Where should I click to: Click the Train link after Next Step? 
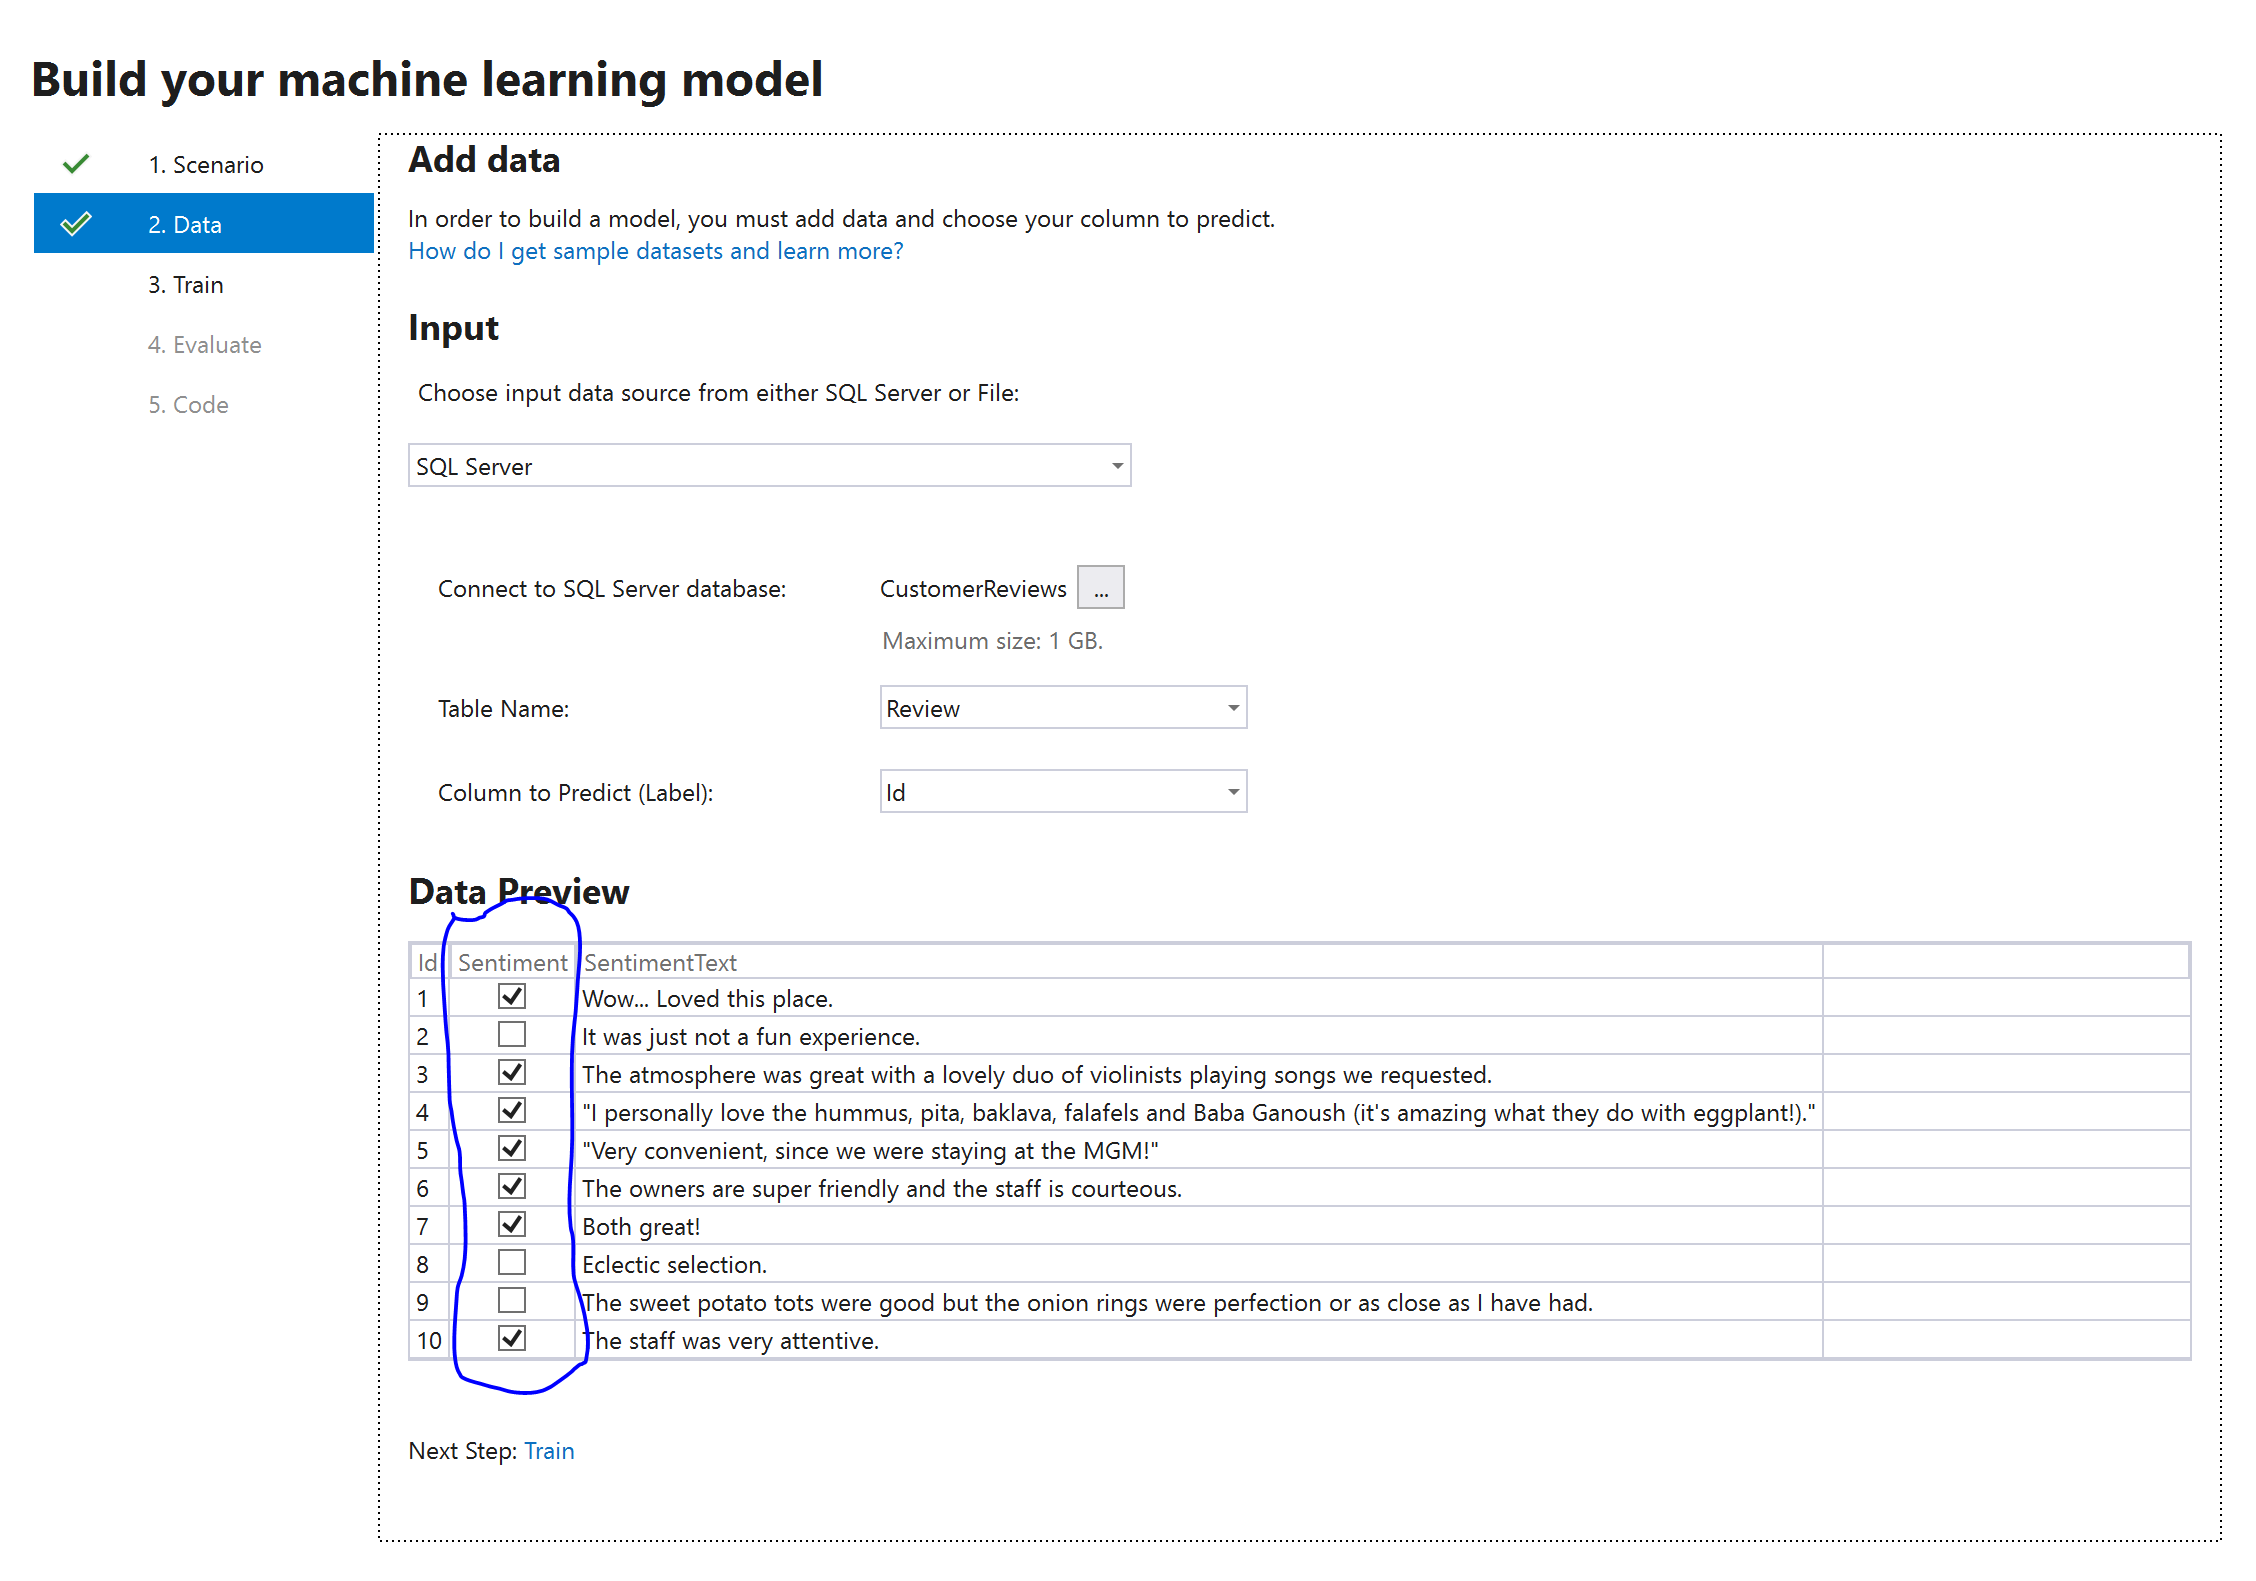coord(549,1450)
